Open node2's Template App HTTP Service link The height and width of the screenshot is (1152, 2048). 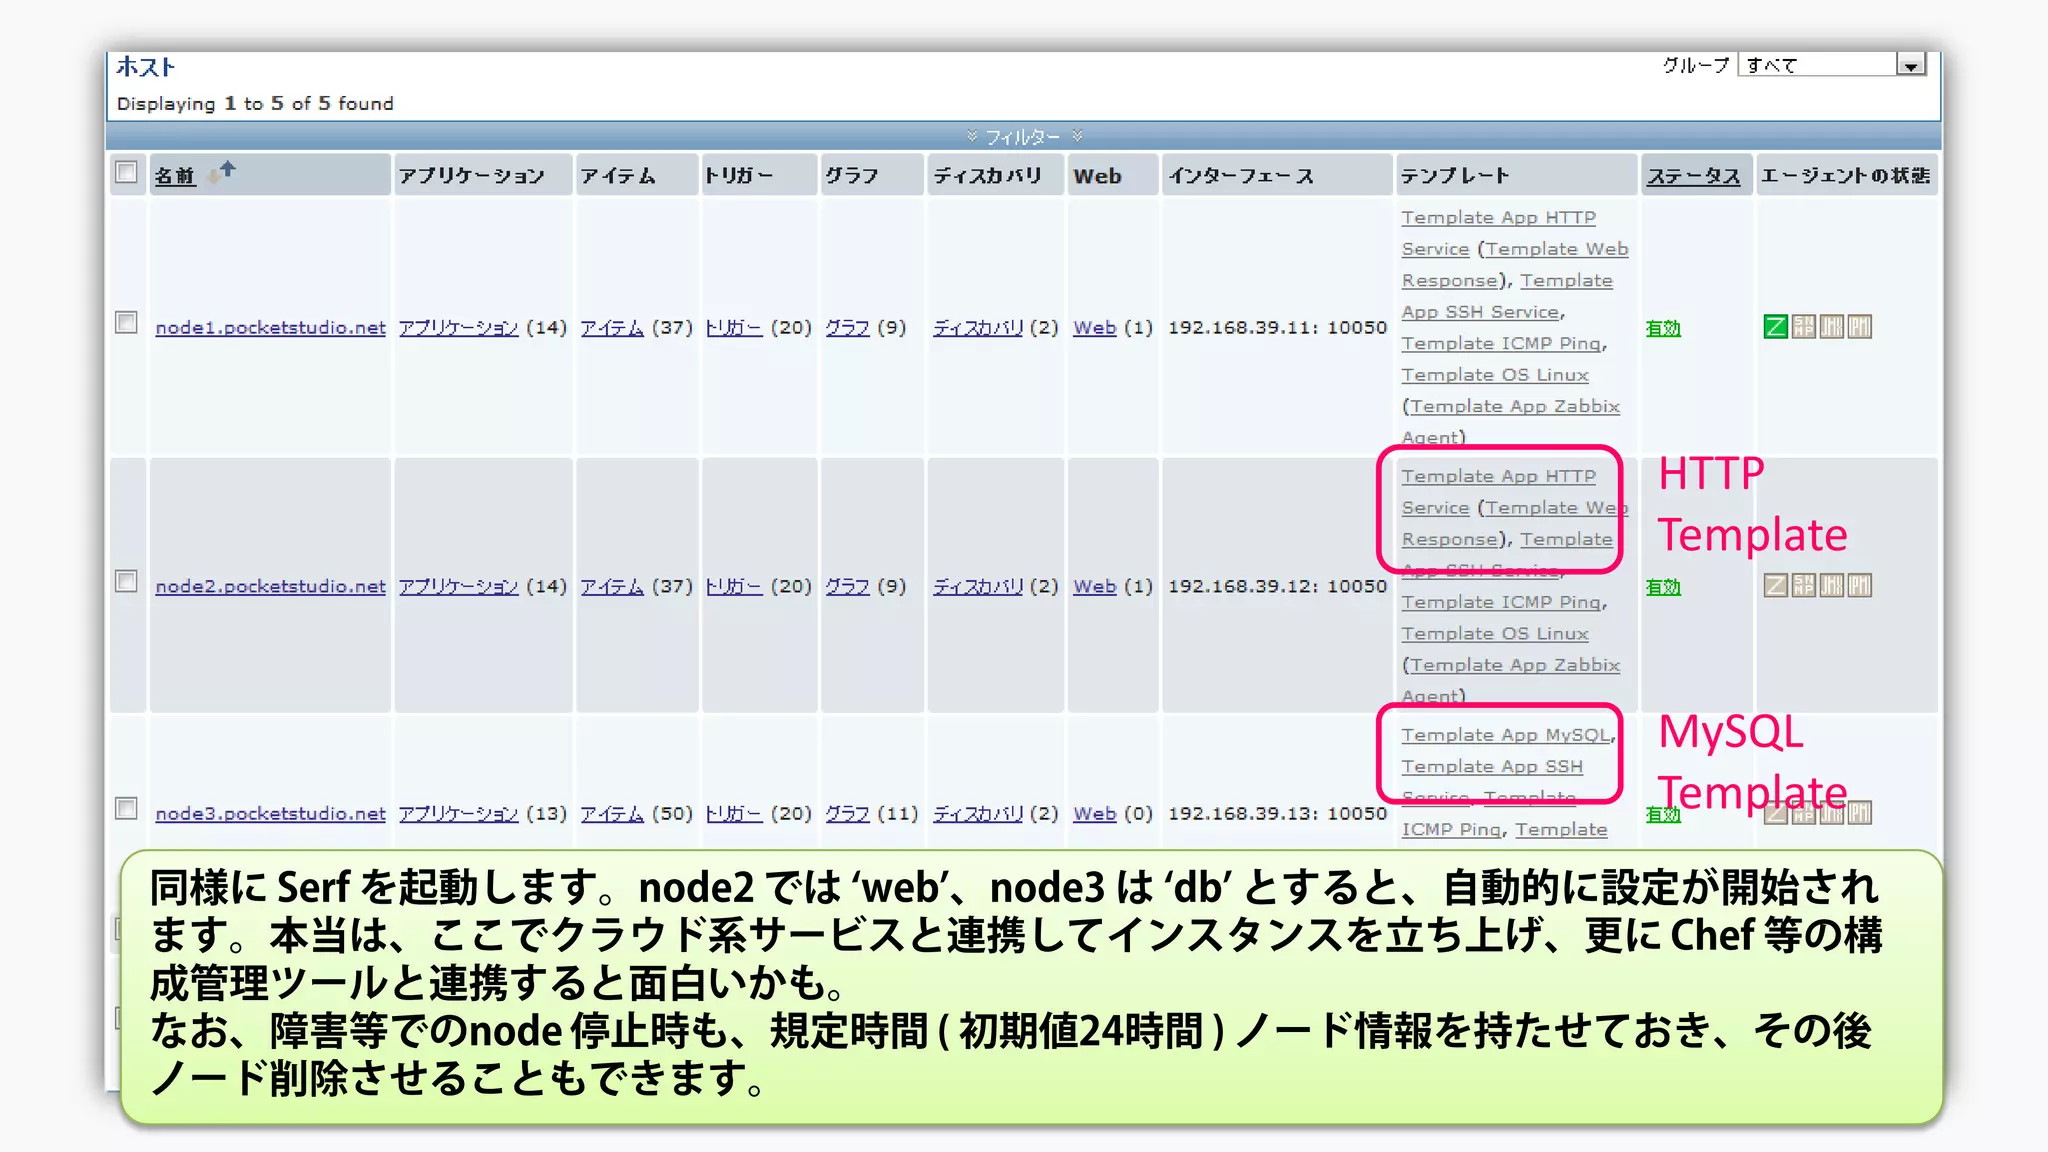tap(1498, 476)
